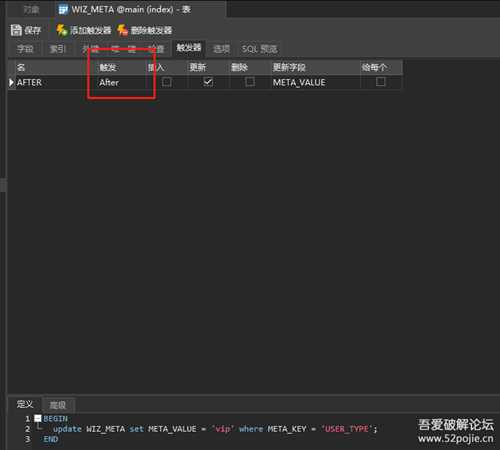Viewport: 500px width, 450px height.
Task: Click the Delete Trigger (删除触发器) icon
Action: (123, 30)
